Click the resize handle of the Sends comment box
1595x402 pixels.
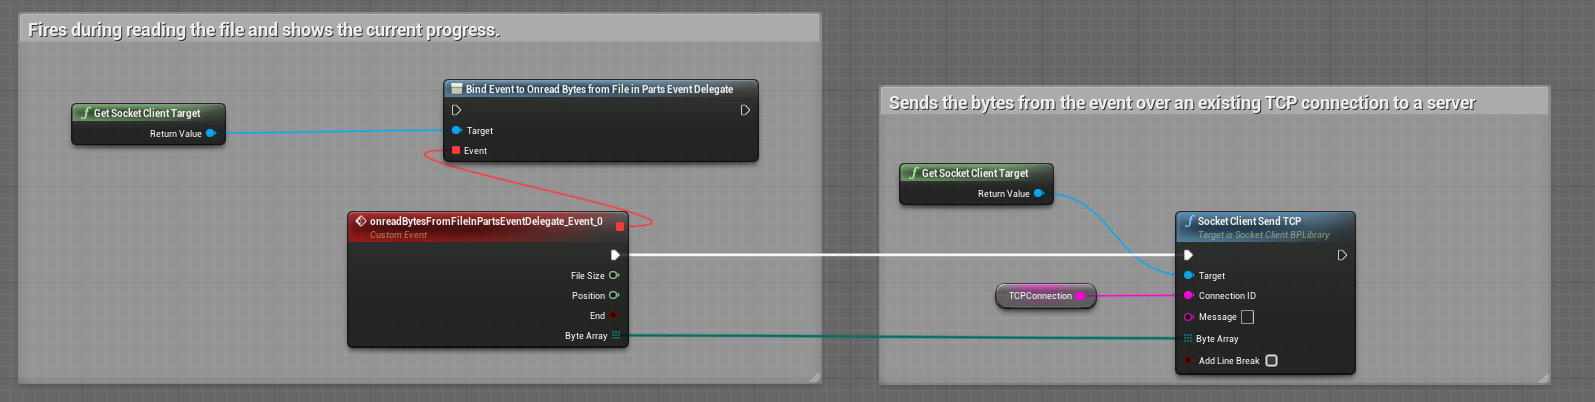click(1543, 378)
